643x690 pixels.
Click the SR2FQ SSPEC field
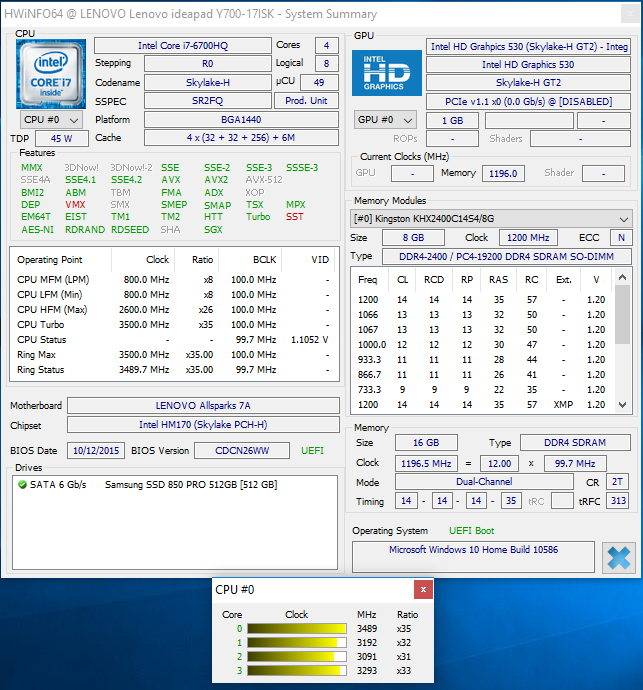pyautogui.click(x=208, y=101)
